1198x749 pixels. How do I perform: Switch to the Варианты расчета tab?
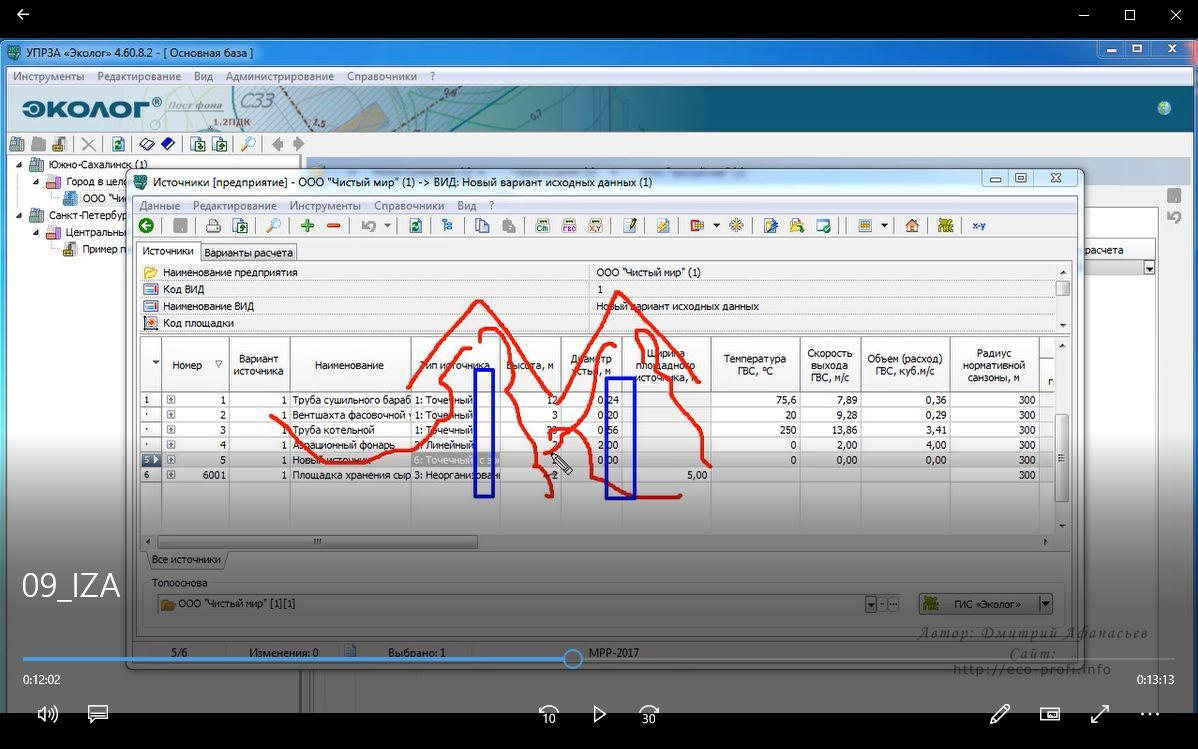tap(248, 253)
